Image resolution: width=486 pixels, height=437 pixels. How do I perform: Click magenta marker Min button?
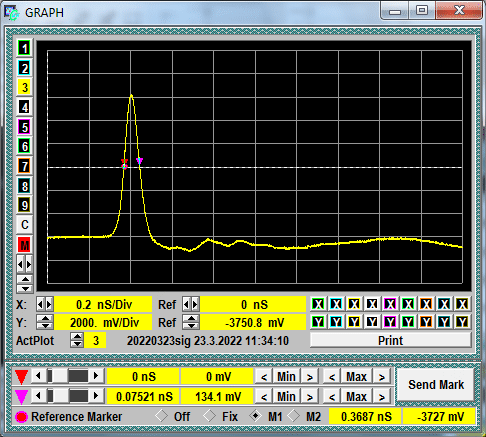pyautogui.click(x=286, y=397)
